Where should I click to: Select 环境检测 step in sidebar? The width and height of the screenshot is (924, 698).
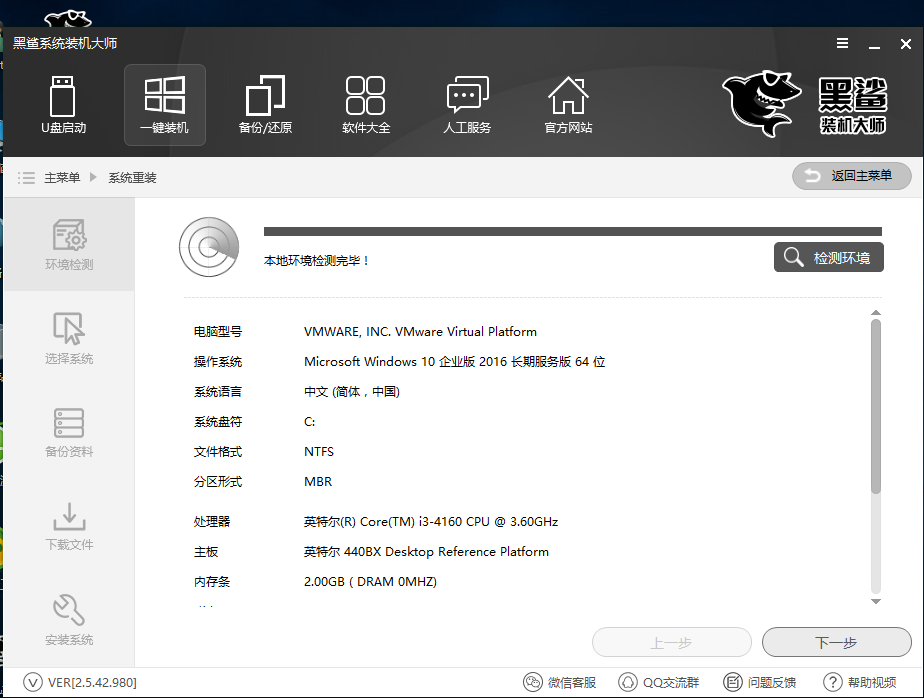pos(69,244)
